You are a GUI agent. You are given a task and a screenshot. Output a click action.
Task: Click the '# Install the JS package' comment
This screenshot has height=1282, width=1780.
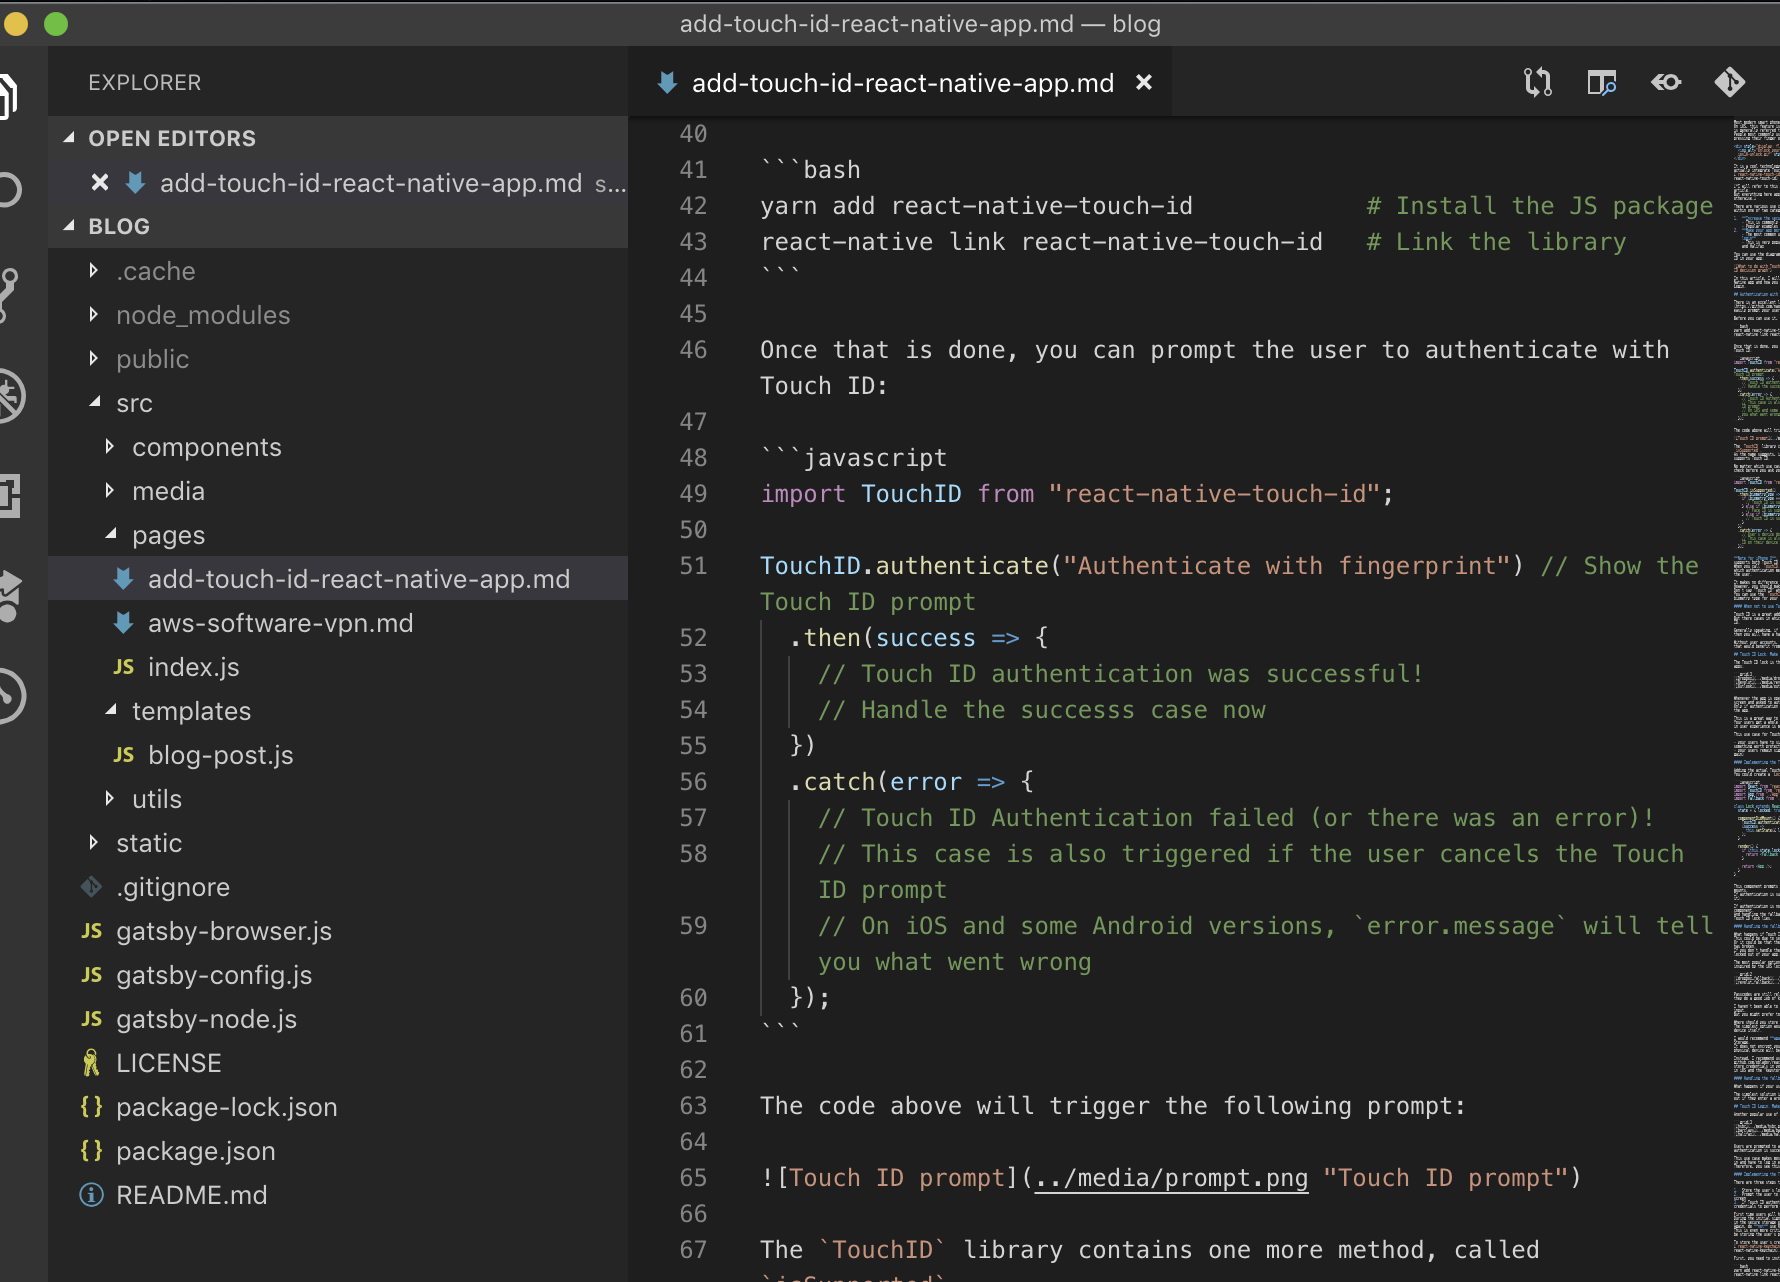(x=1539, y=206)
